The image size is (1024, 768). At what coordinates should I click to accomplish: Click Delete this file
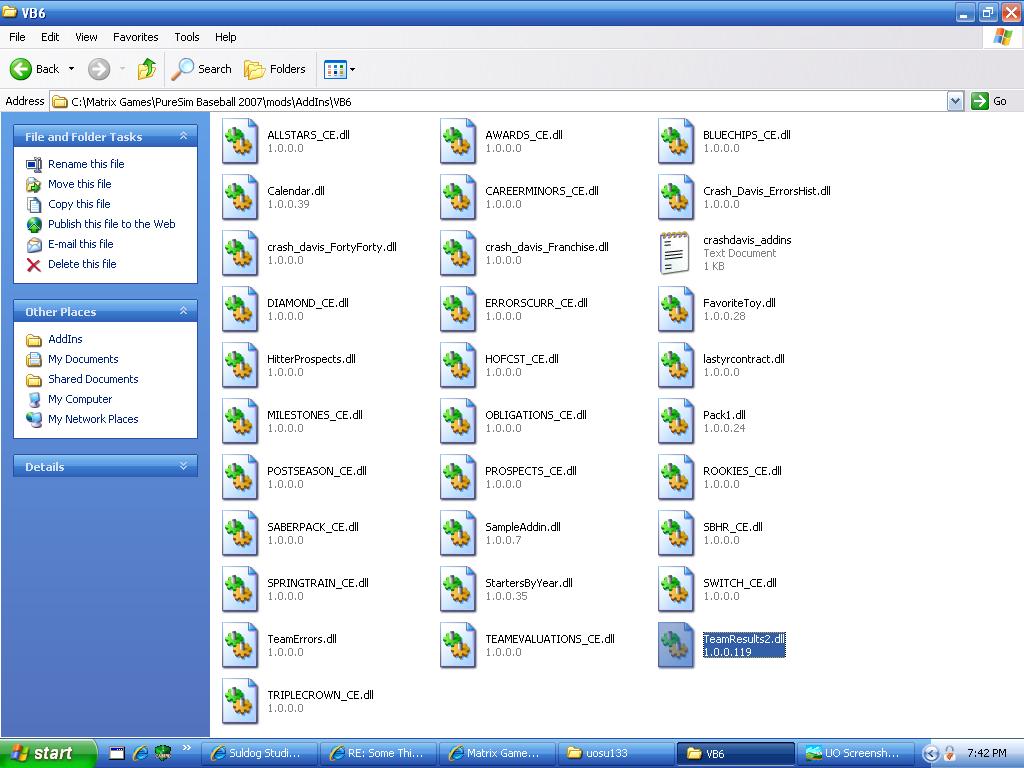82,264
